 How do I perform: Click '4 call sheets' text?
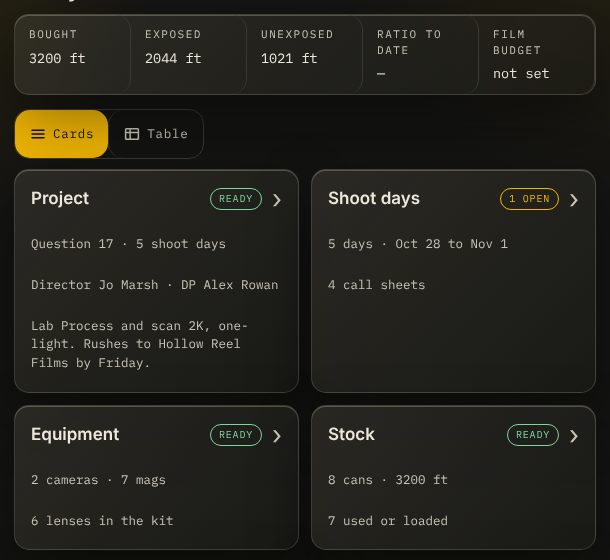(377, 285)
